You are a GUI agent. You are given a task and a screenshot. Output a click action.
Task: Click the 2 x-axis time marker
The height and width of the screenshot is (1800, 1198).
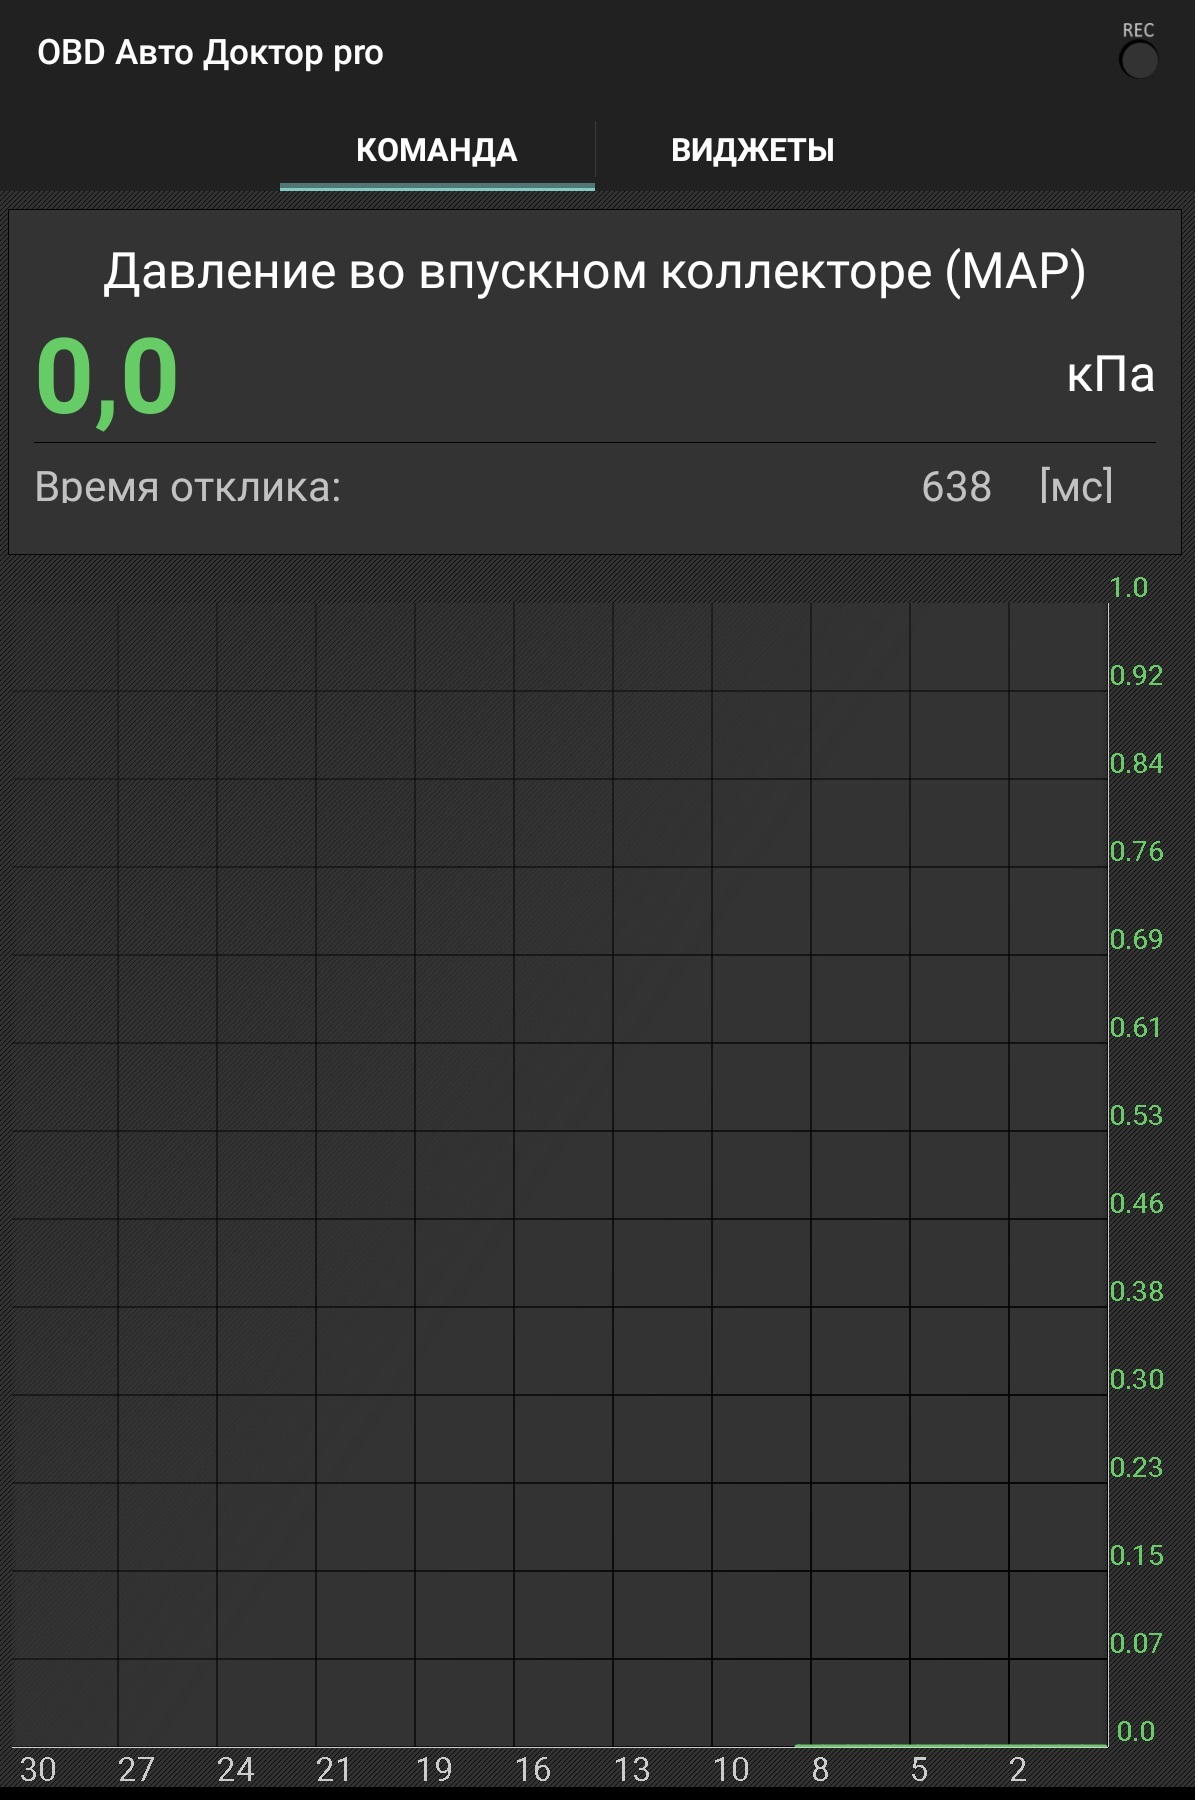[x=1018, y=1770]
